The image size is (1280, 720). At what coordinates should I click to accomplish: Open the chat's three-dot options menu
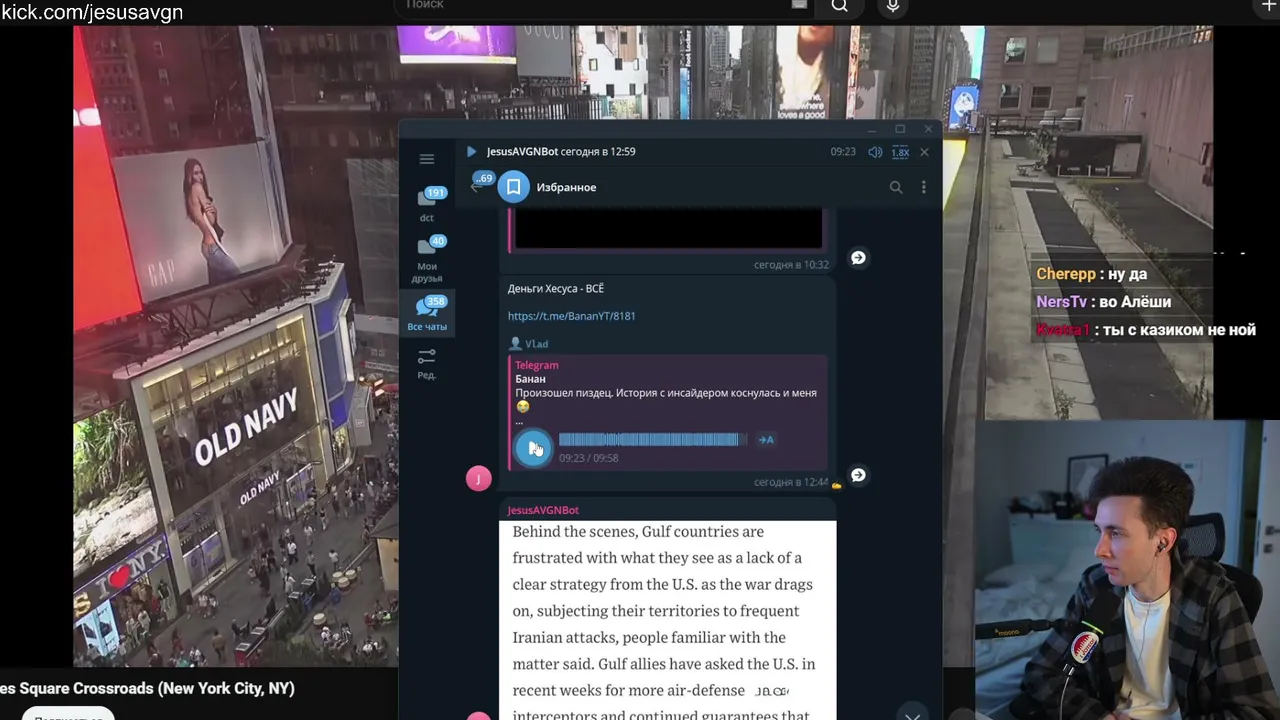(923, 187)
